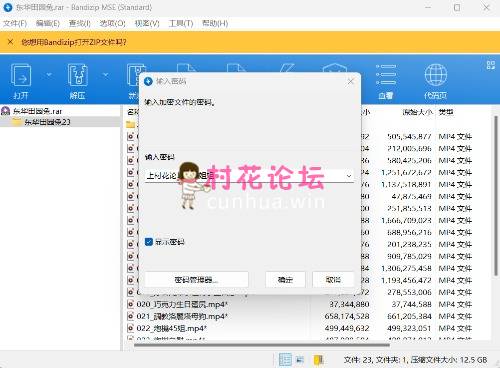Toggle the 显示密码 show password checkbox

149,242
